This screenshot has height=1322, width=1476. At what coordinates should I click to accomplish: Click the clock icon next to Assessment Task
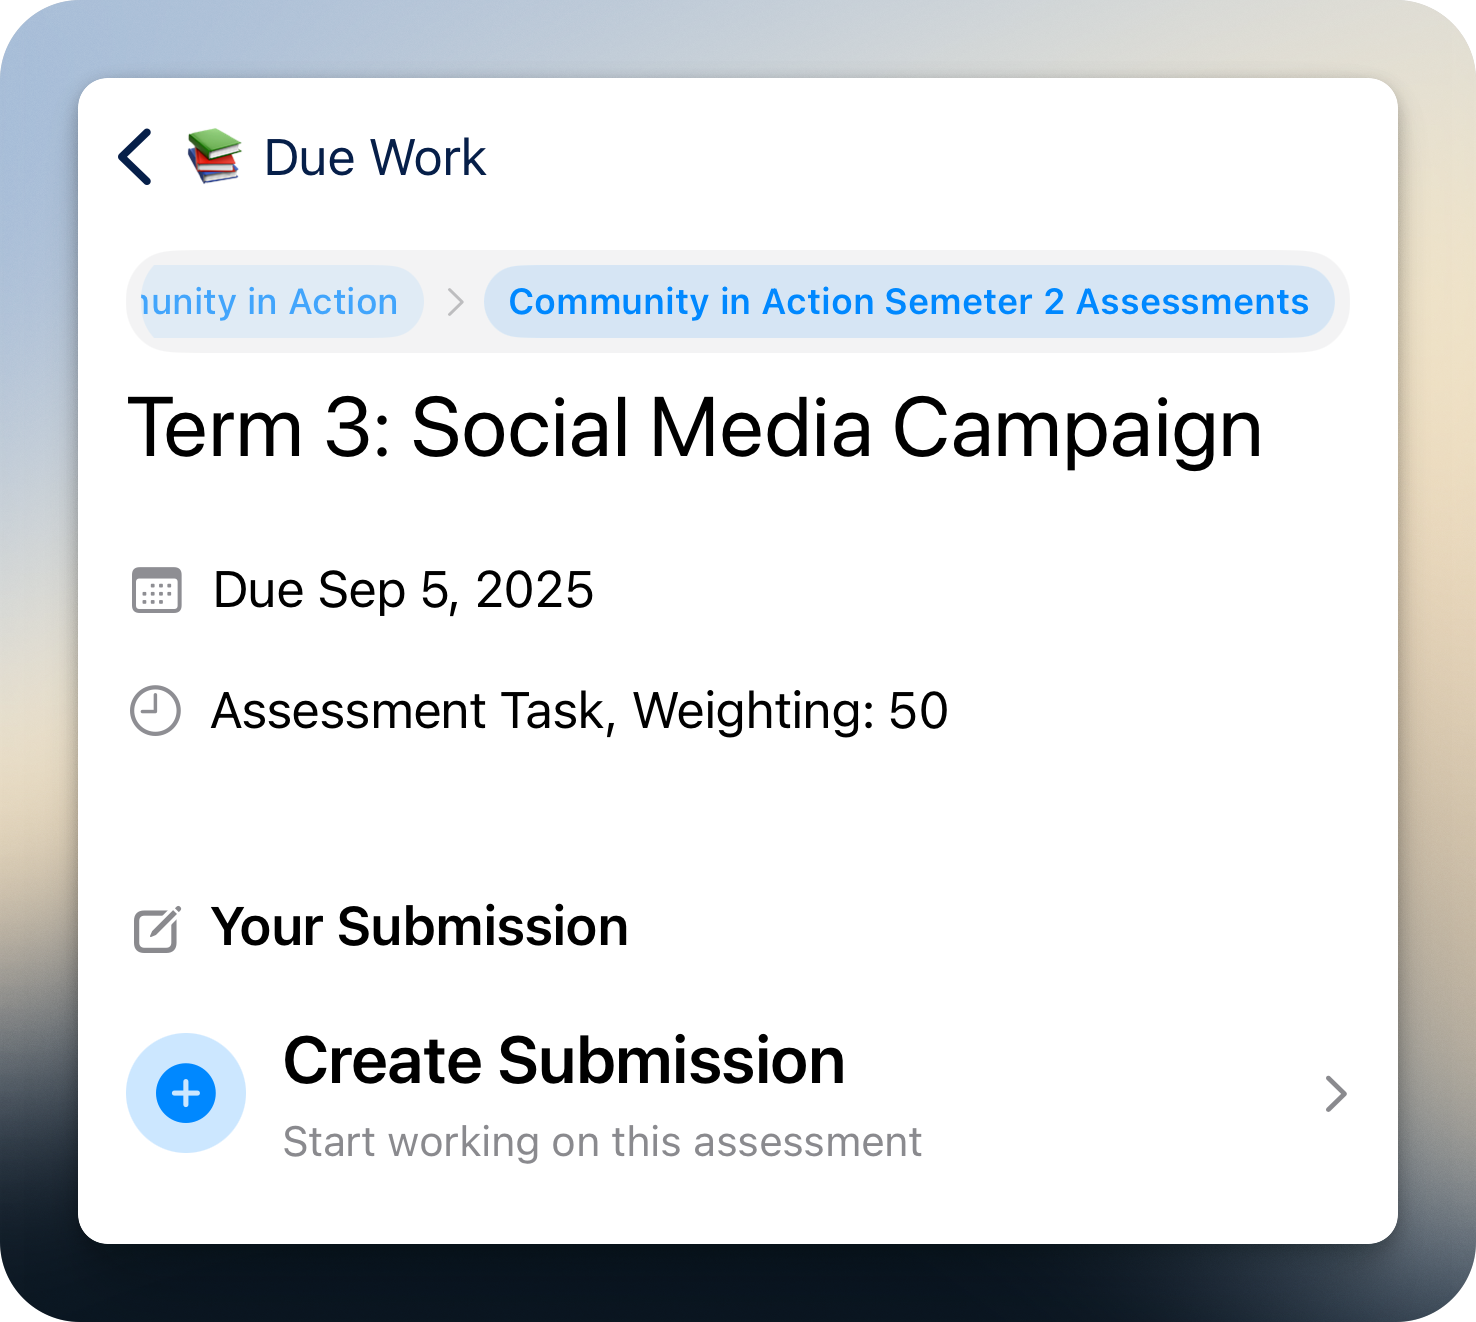coord(156,711)
